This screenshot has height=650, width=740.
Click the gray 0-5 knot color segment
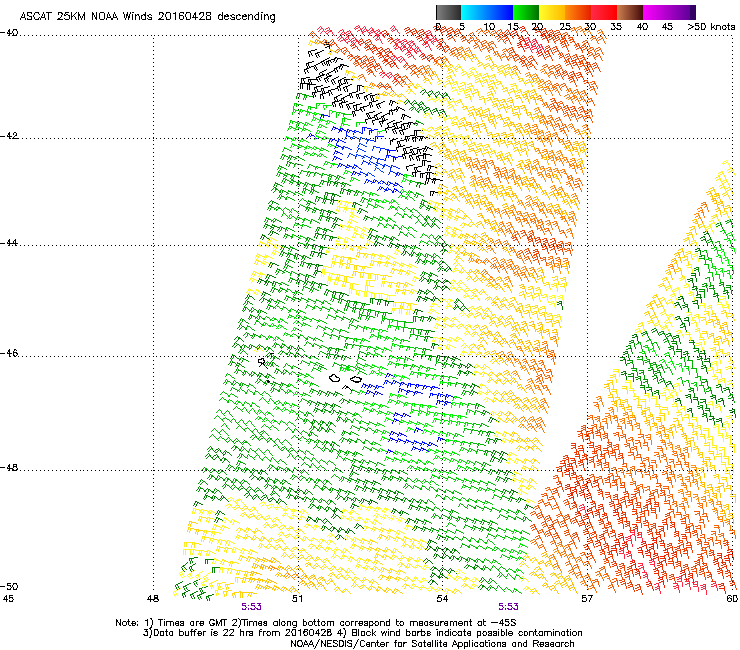[448, 12]
